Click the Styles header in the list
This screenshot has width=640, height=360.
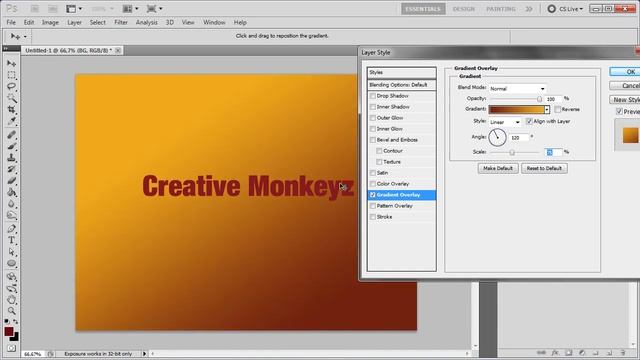(x=402, y=72)
